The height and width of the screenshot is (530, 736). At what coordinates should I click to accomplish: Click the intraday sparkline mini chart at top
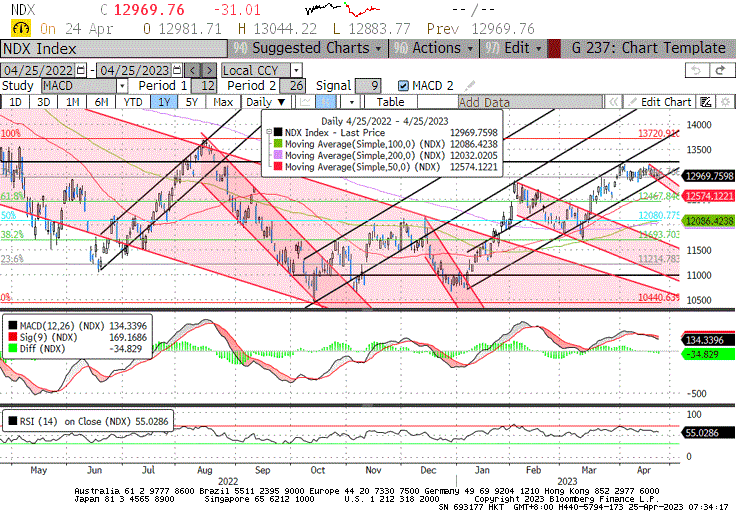(x=343, y=9)
